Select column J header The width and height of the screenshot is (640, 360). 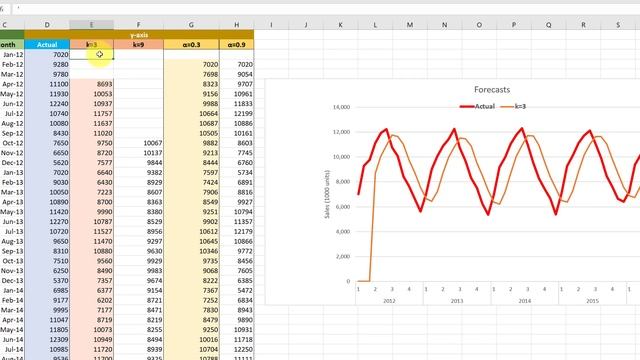point(306,25)
